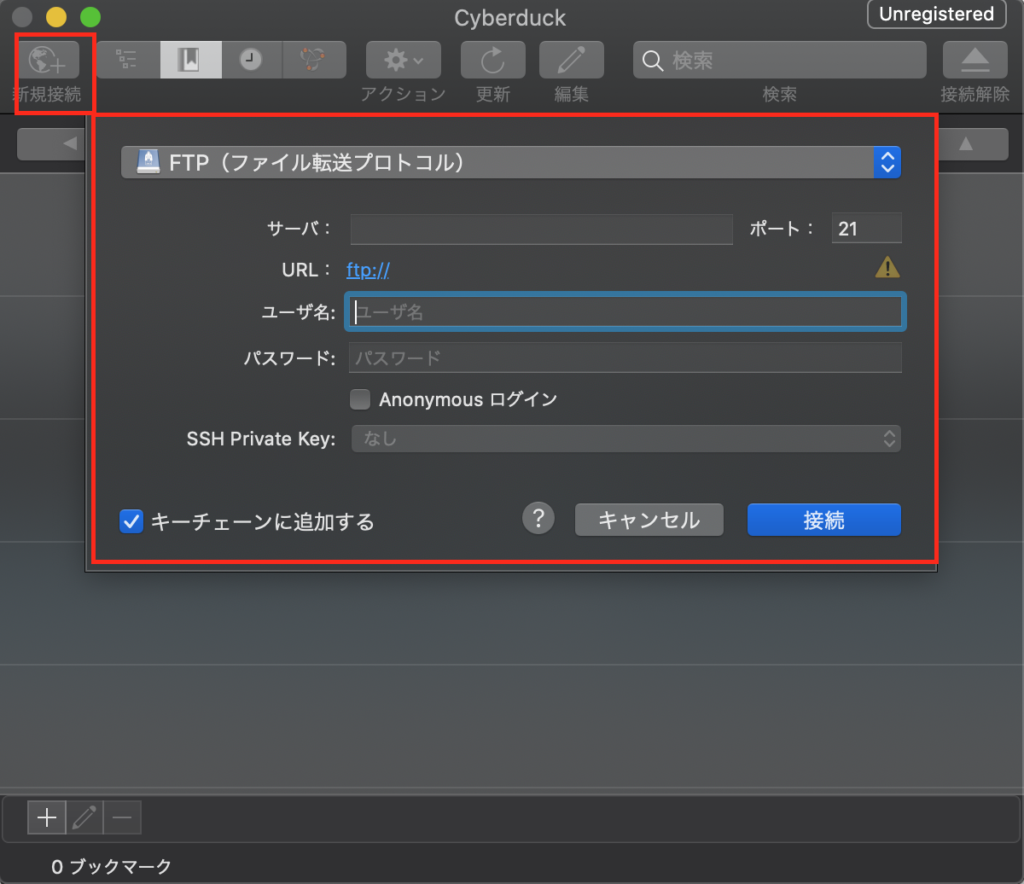The width and height of the screenshot is (1024, 884).
Task: Add a new bookmark with plus button
Action: tap(46, 817)
